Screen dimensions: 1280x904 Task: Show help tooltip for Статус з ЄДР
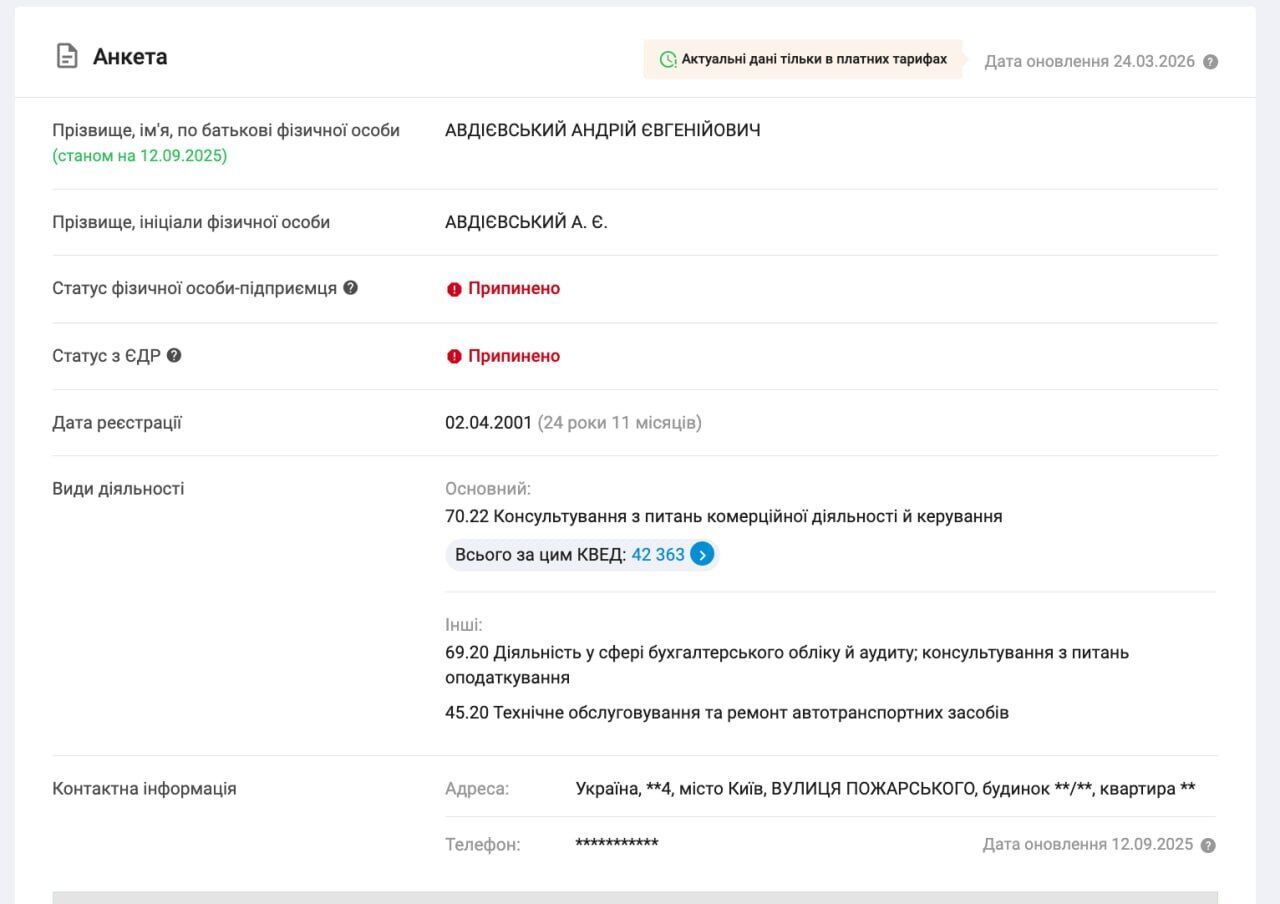click(x=174, y=355)
